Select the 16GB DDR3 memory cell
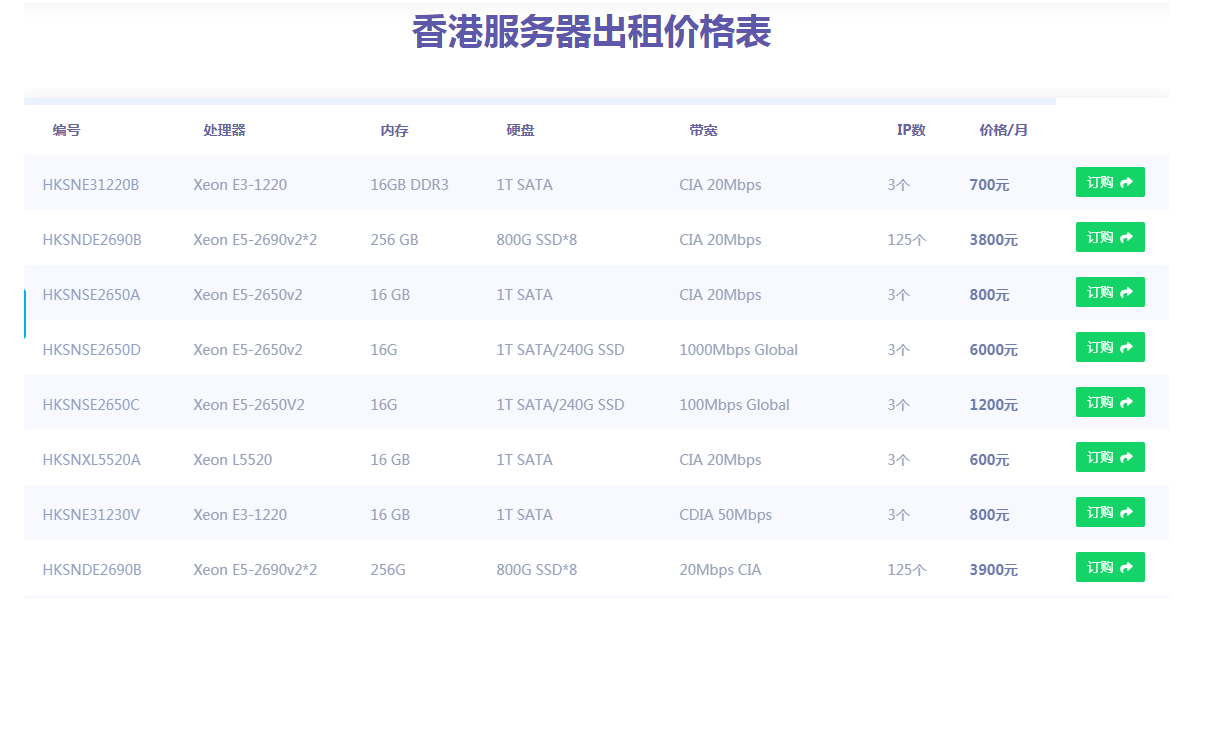The width and height of the screenshot is (1210, 750). pos(409,185)
